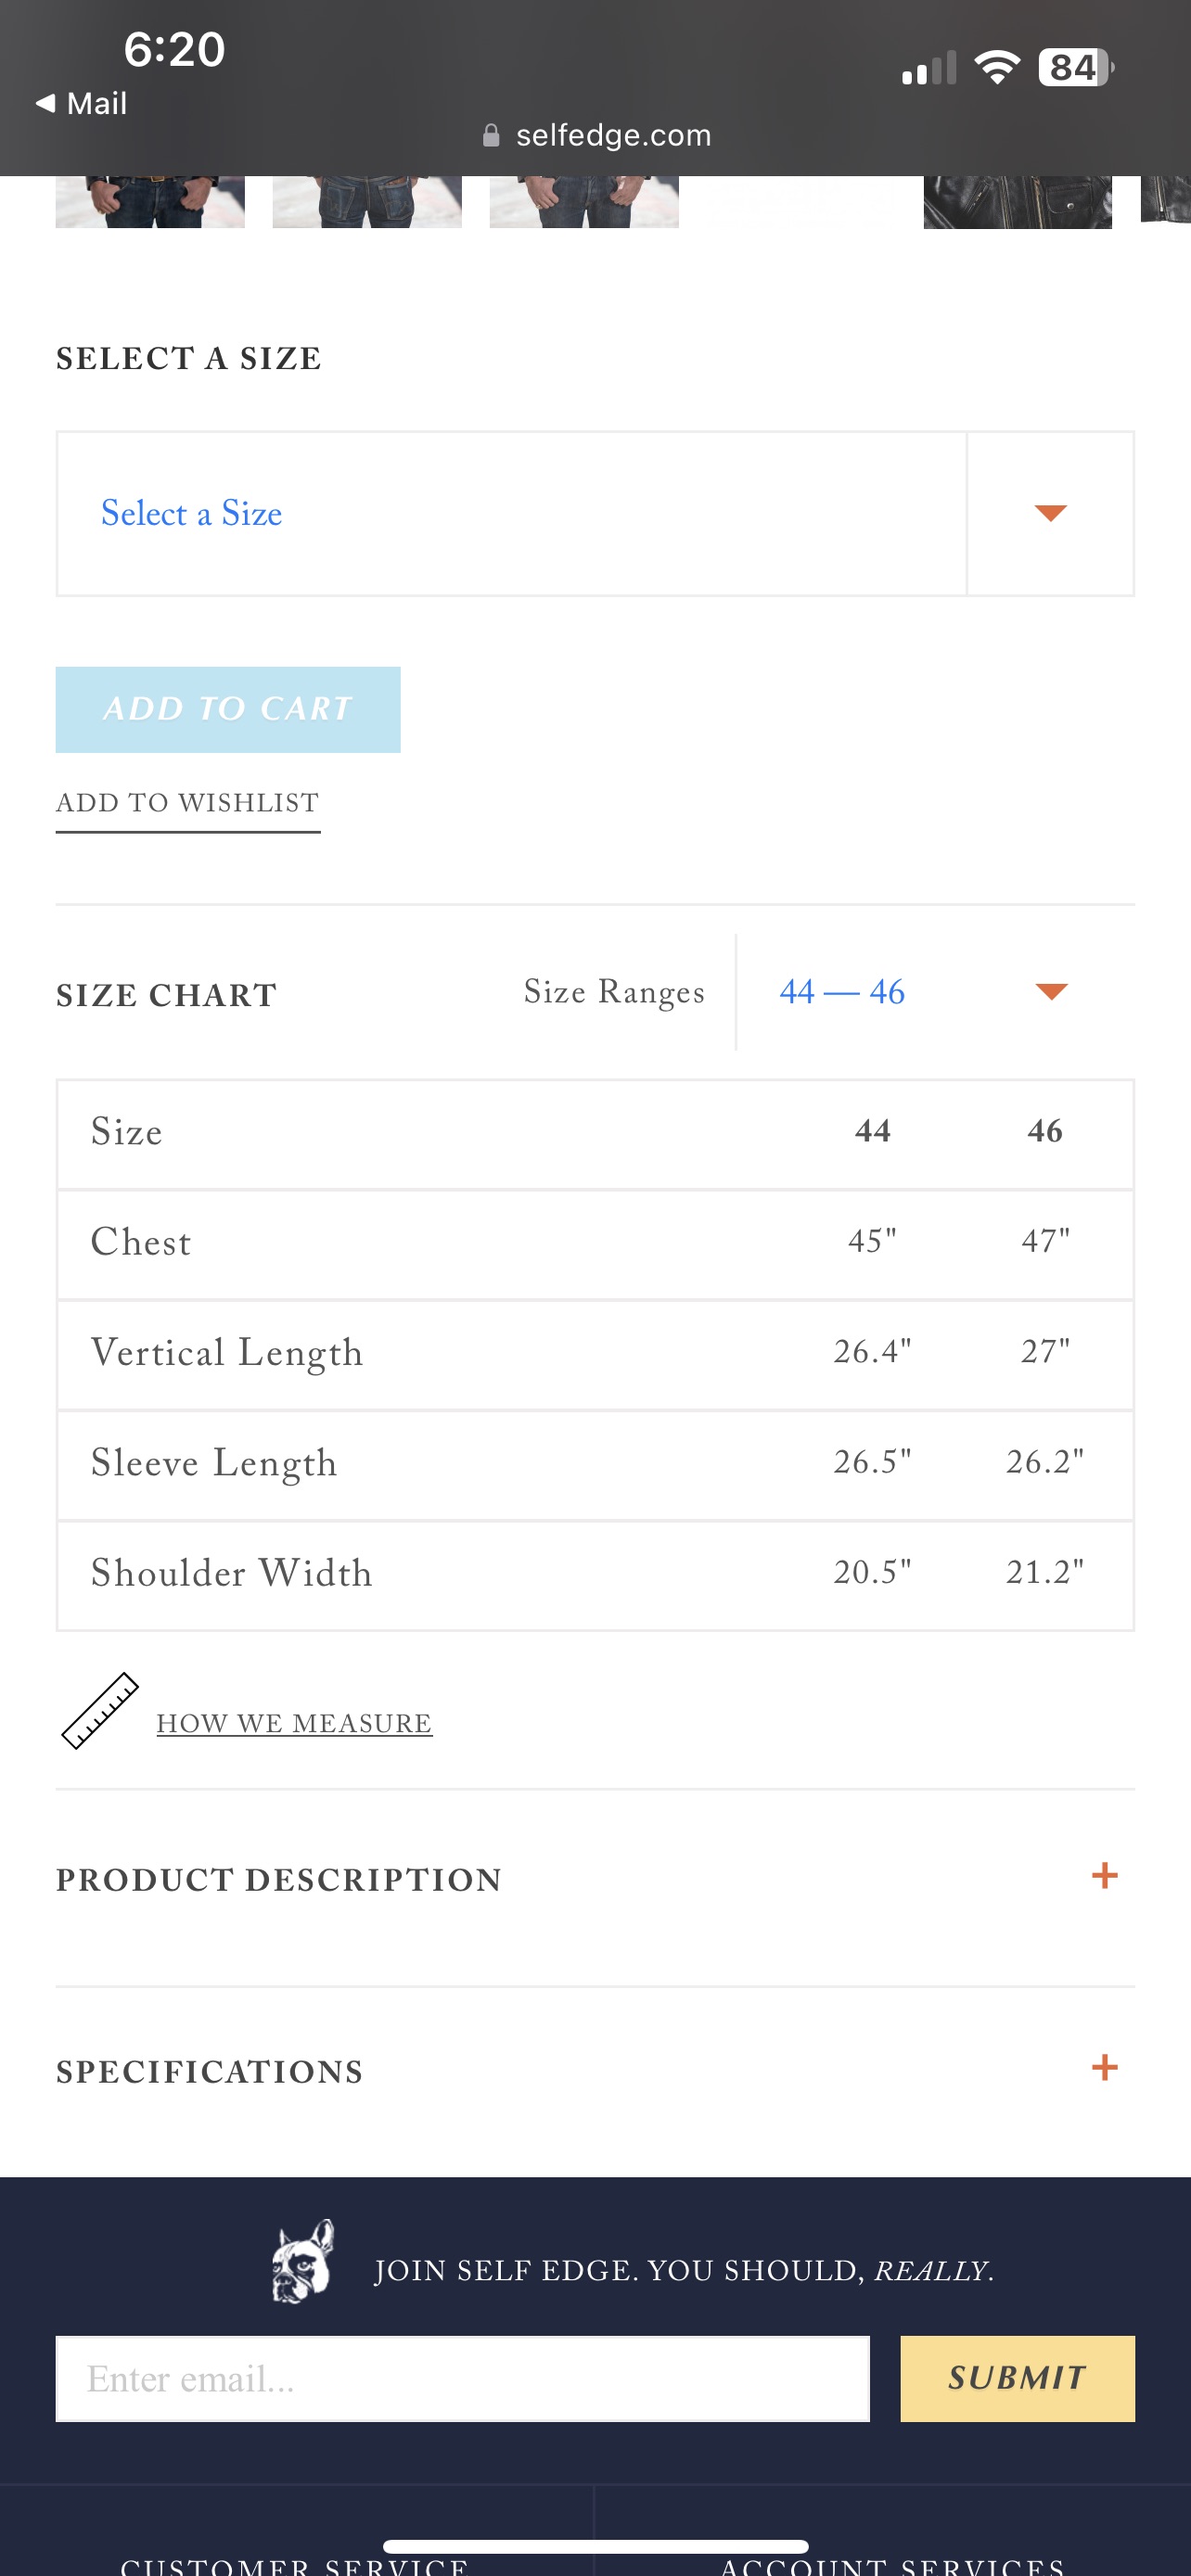Tap the back arrow to return to Mail
1191x2576 pixels.
pos(45,103)
